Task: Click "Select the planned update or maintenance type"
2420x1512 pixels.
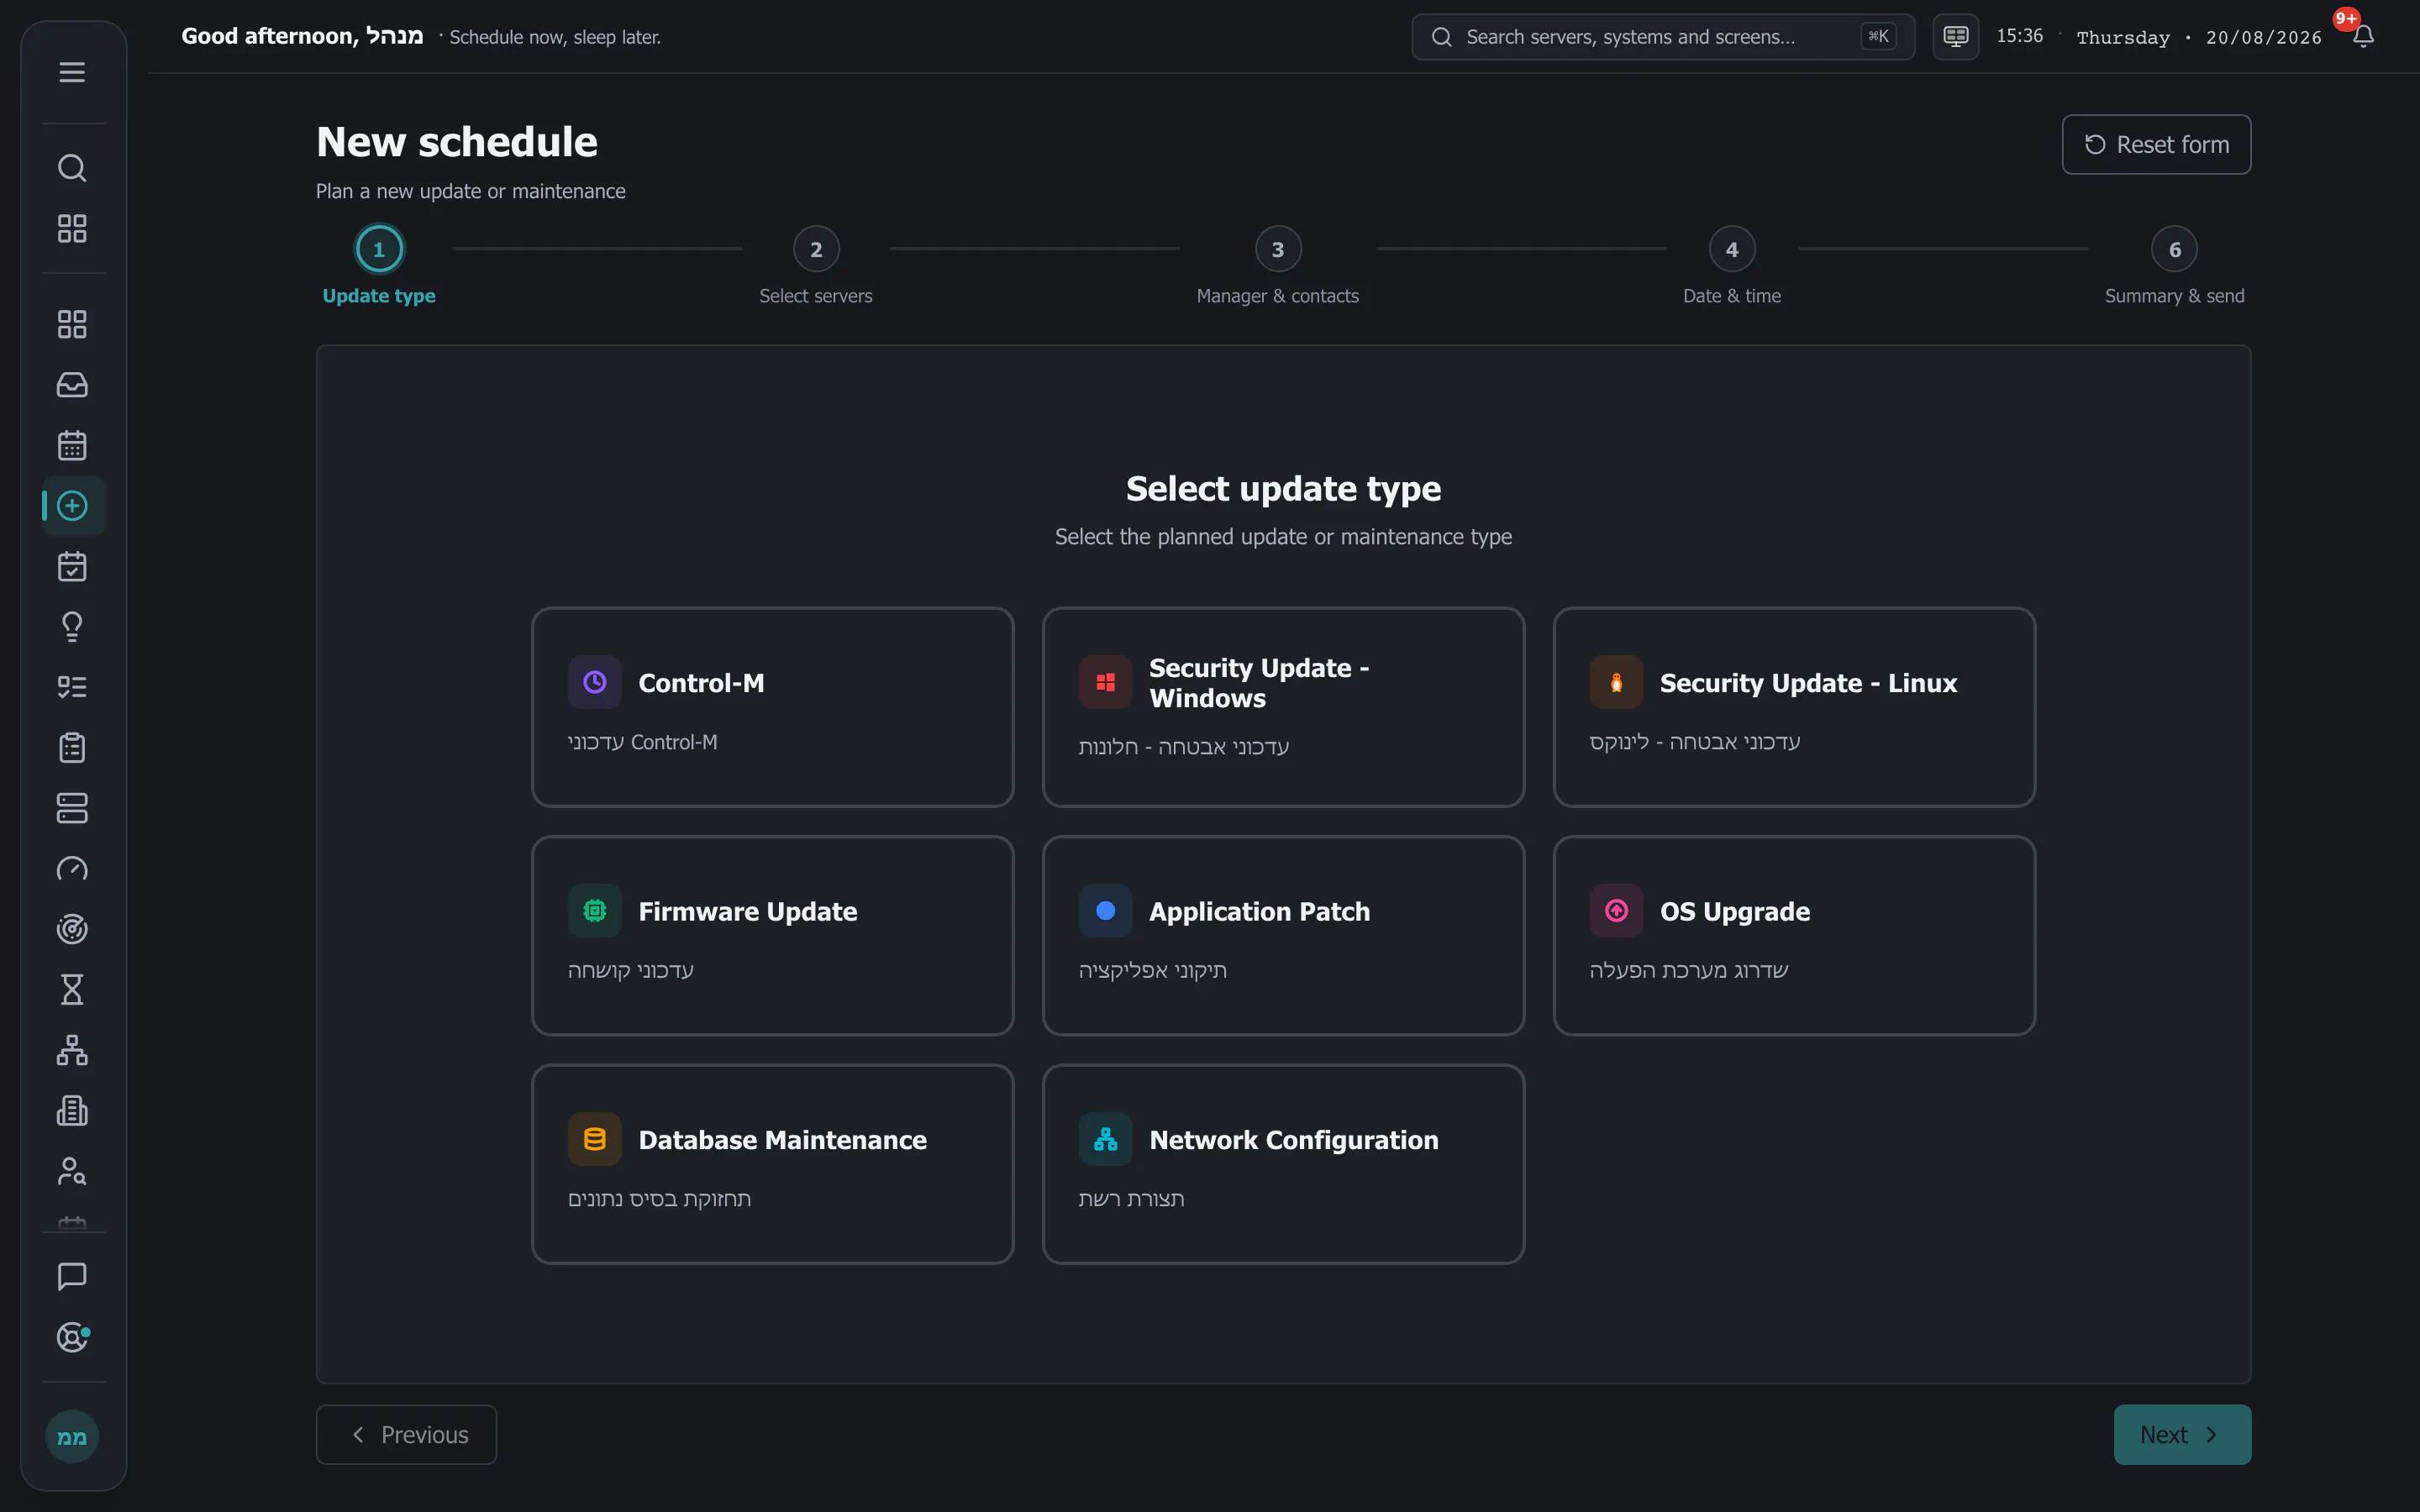Action: (x=1283, y=537)
